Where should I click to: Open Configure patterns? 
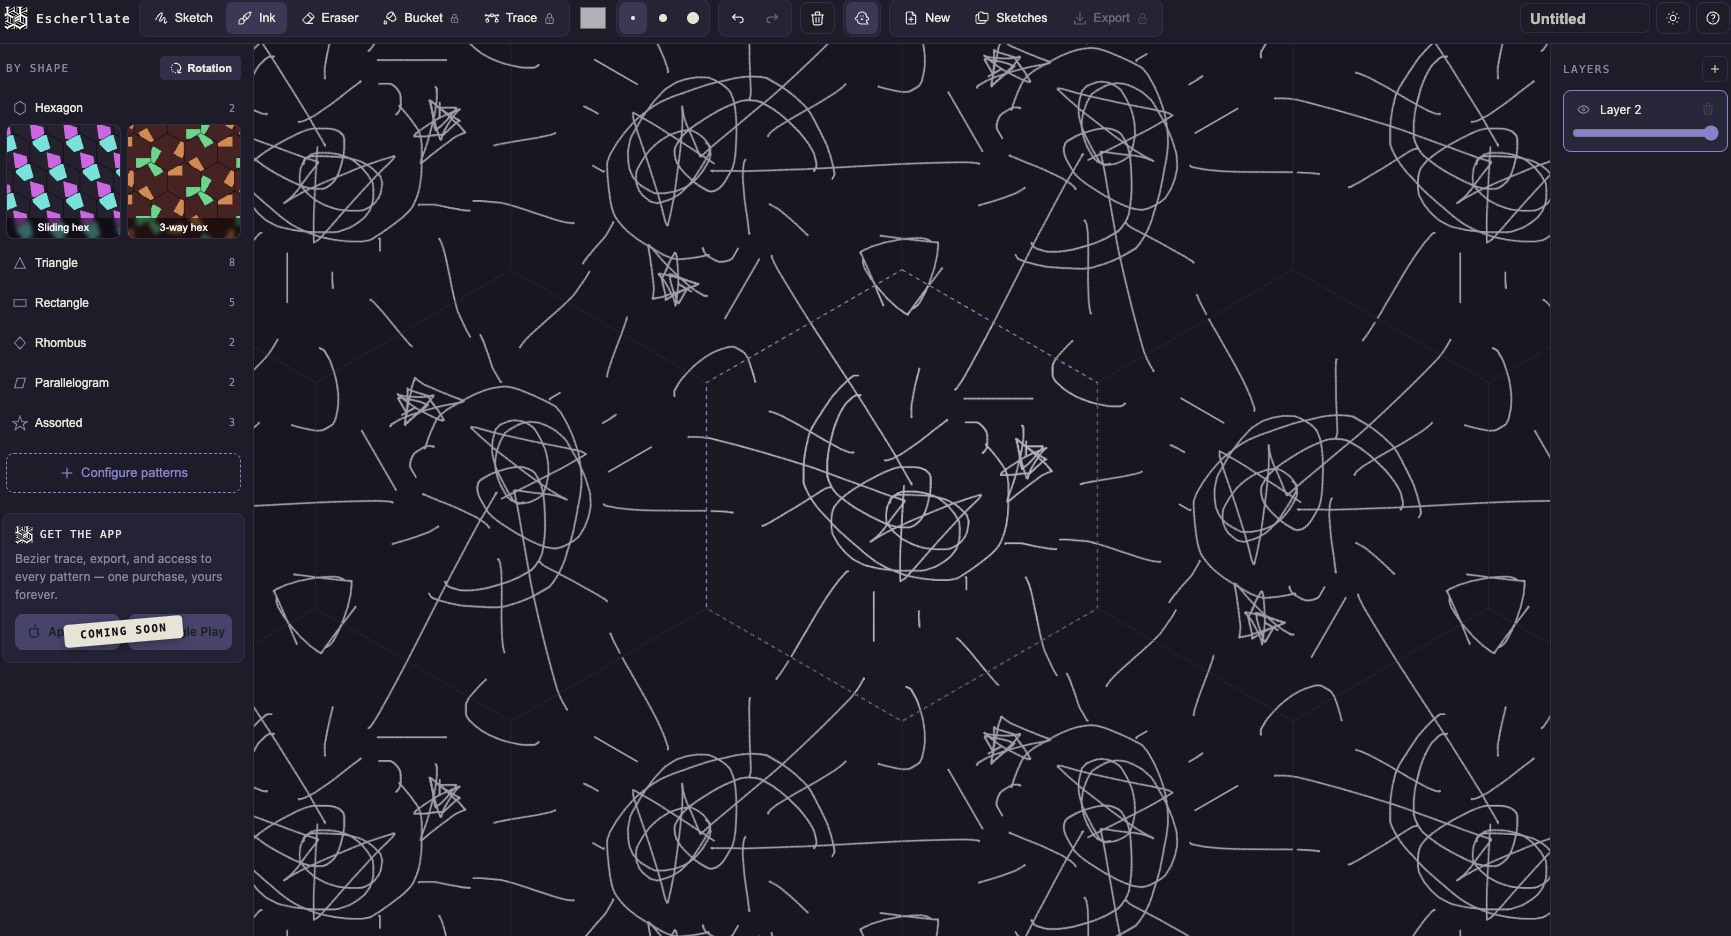tap(124, 473)
